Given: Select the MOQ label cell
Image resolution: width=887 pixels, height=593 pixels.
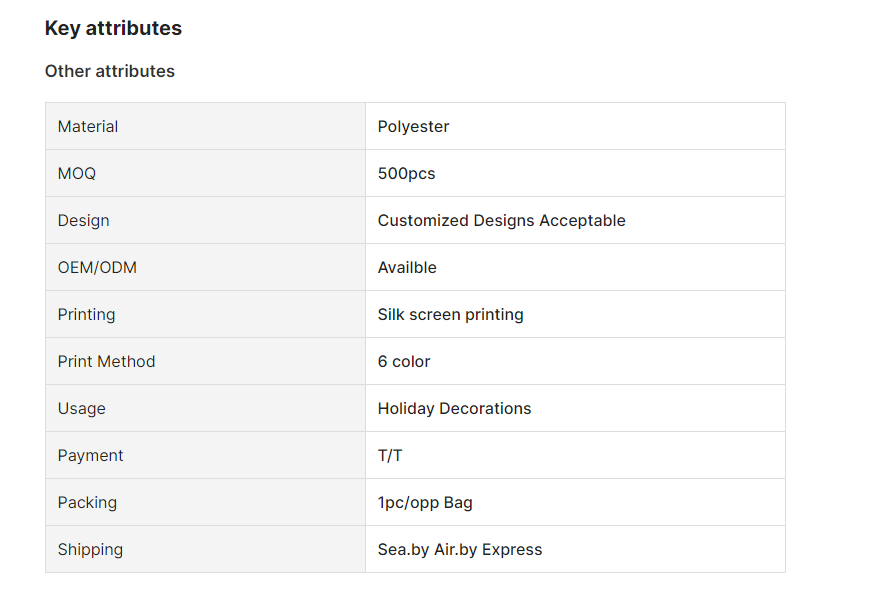Looking at the screenshot, I should [205, 173].
